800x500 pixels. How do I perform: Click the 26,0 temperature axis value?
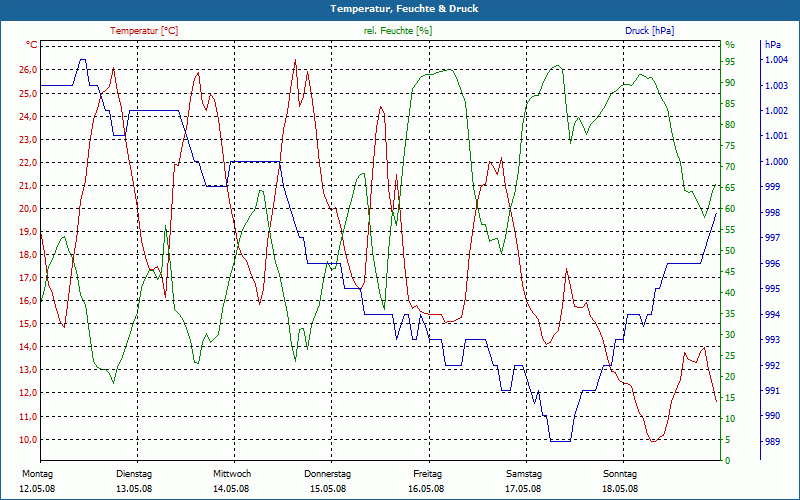pos(28,70)
